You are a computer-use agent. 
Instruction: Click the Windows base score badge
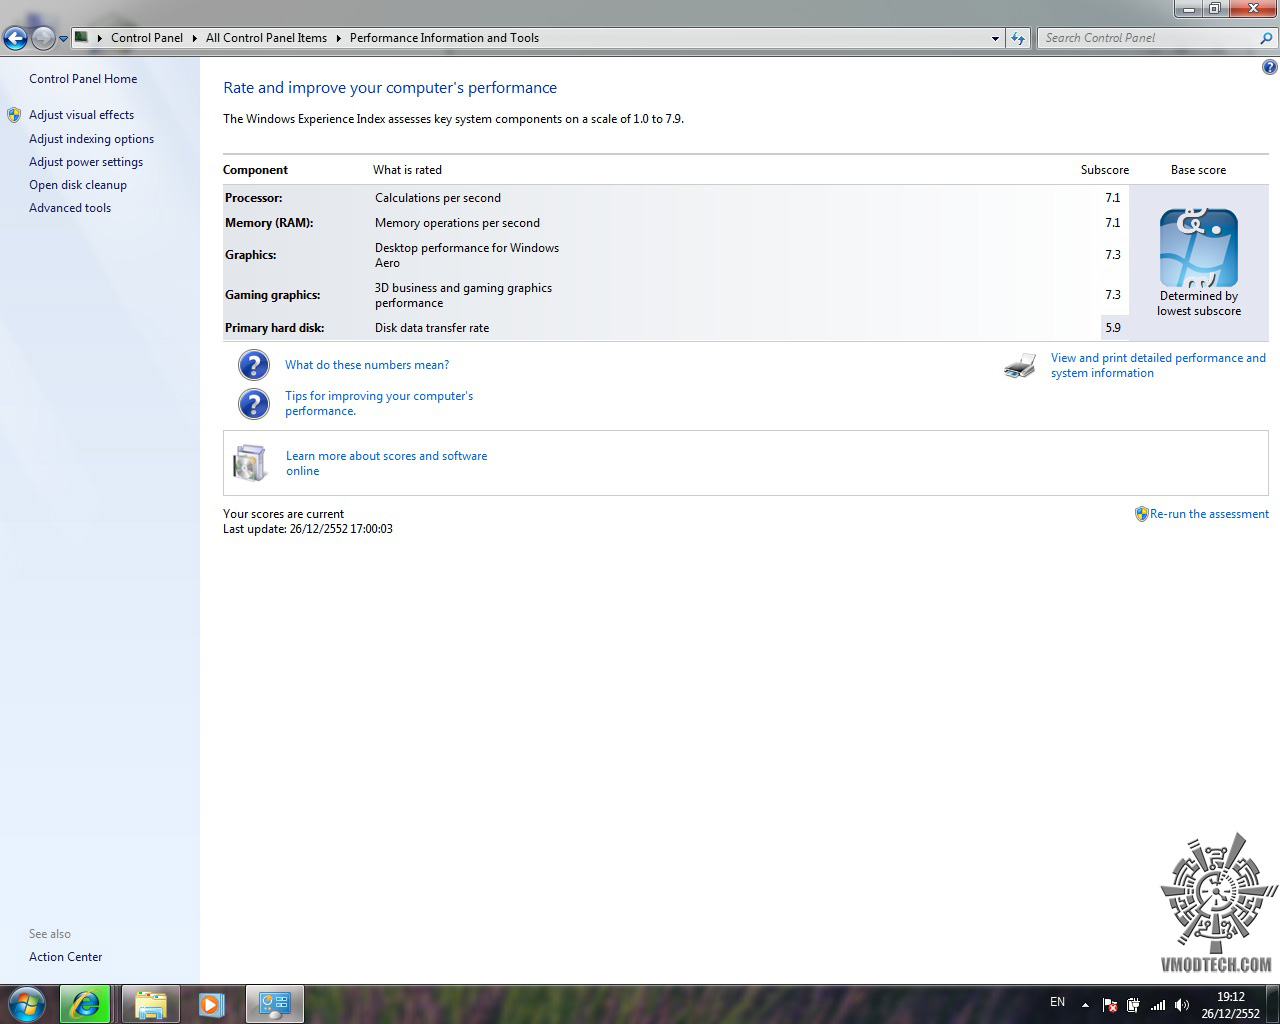[1198, 248]
